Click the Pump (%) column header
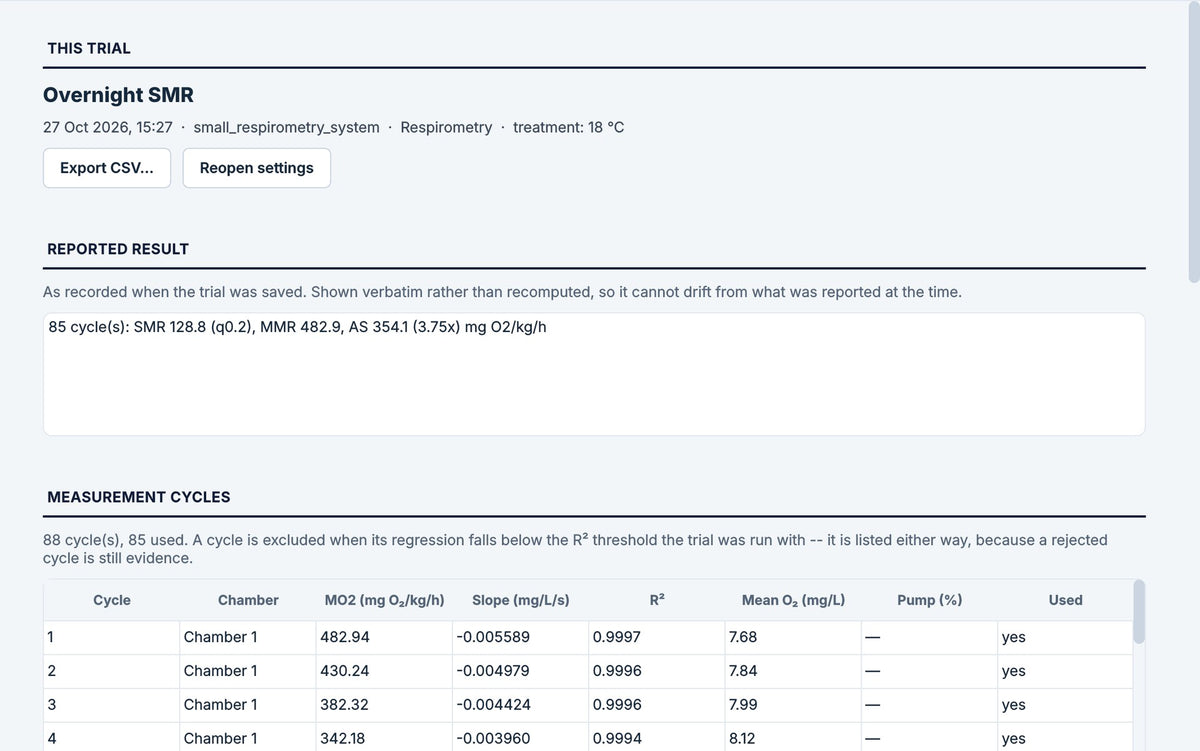The height and width of the screenshot is (751, 1200). [930, 600]
